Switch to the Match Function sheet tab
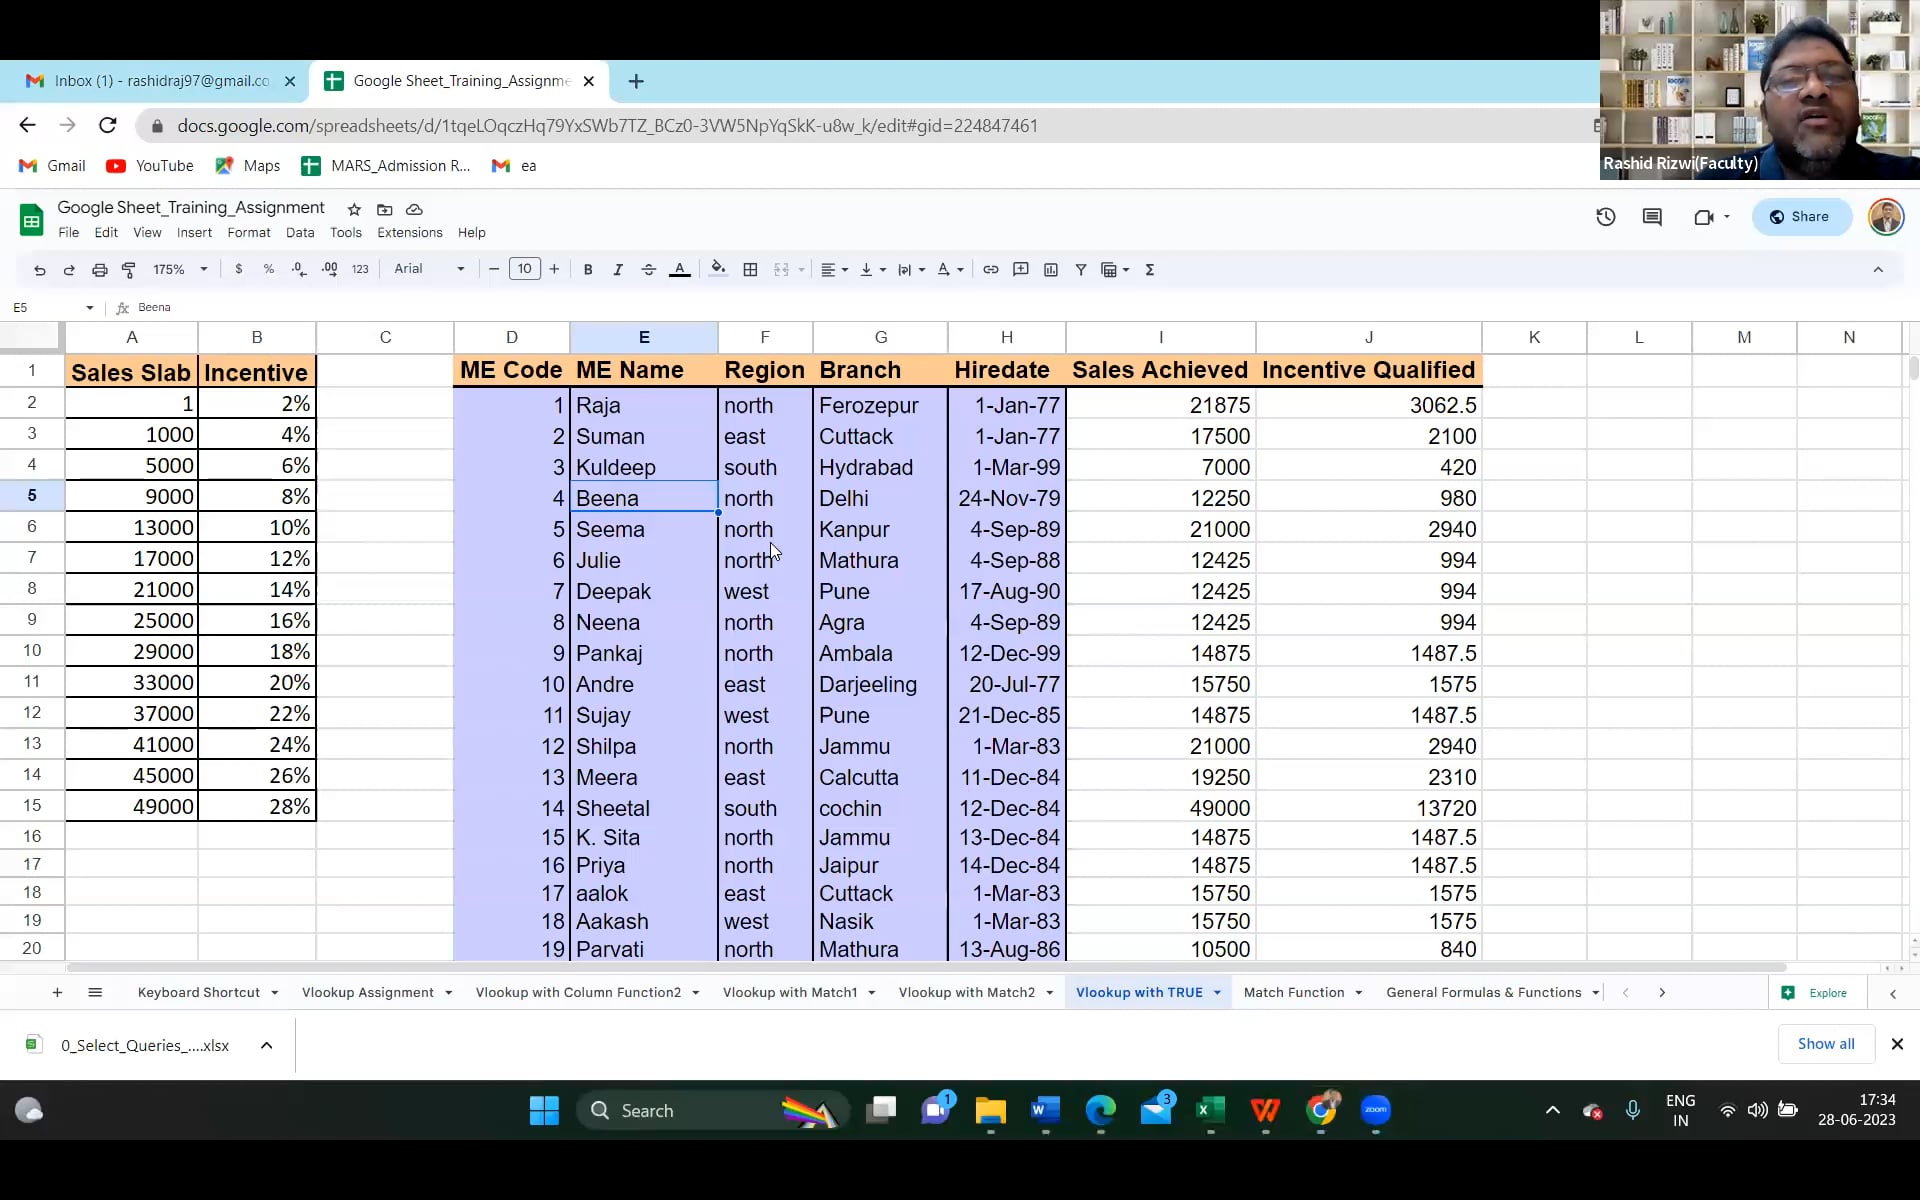This screenshot has width=1920, height=1200. coord(1294,992)
